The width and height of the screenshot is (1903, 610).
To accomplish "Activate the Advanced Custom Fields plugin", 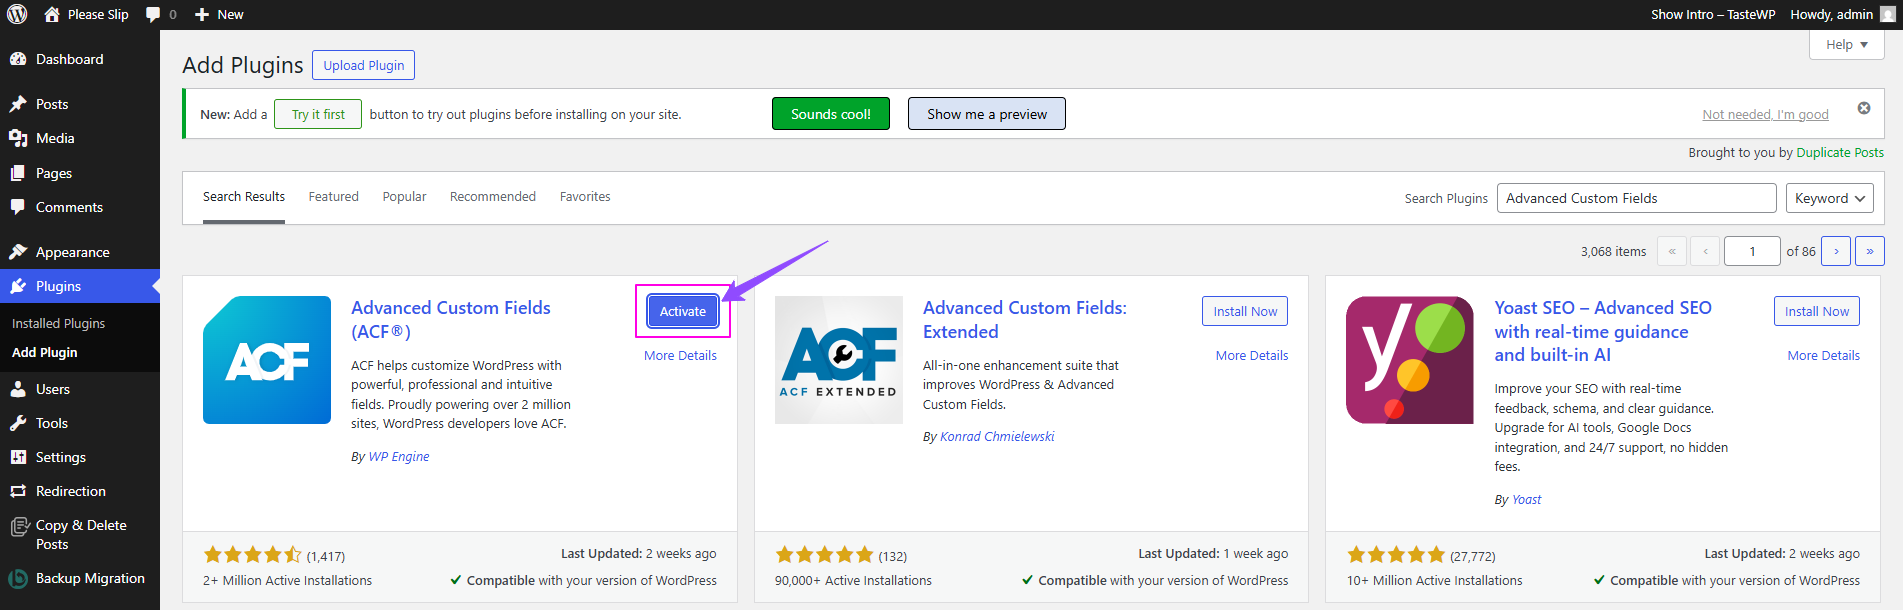I will [683, 311].
